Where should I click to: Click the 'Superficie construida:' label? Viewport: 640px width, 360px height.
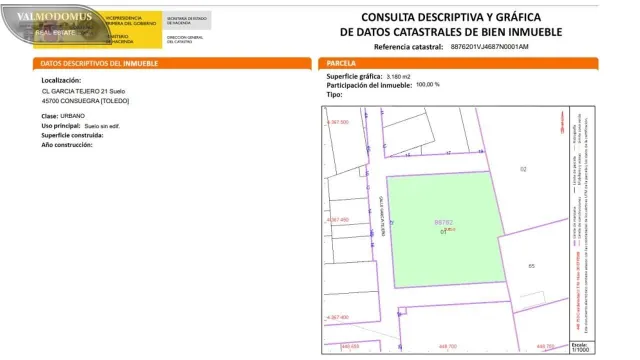tap(72, 136)
